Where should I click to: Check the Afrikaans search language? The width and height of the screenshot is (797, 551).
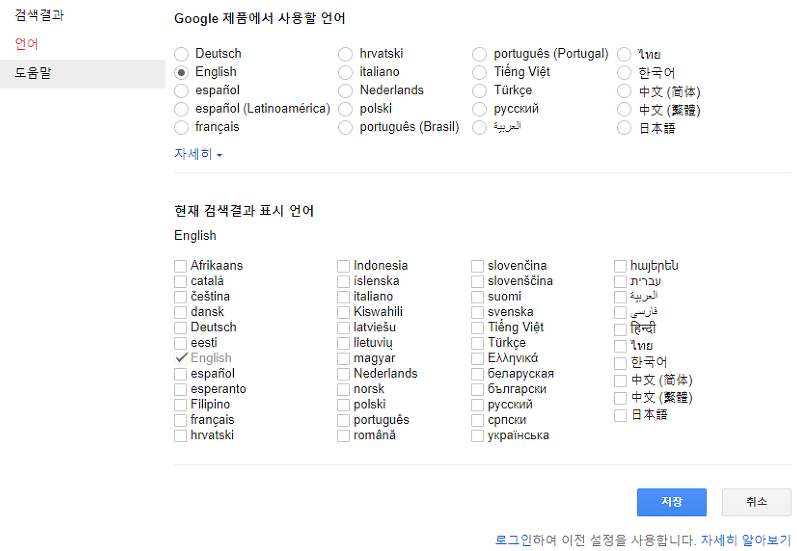(180, 266)
